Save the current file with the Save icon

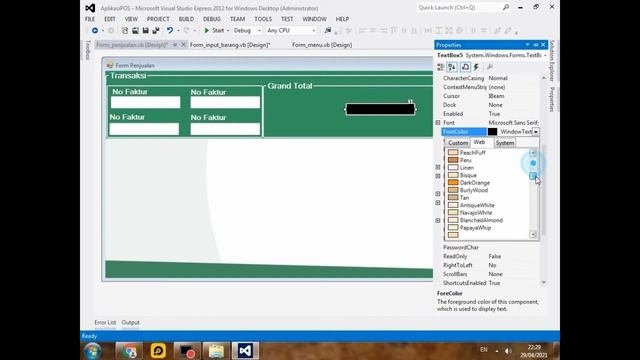pyautogui.click(x=145, y=31)
